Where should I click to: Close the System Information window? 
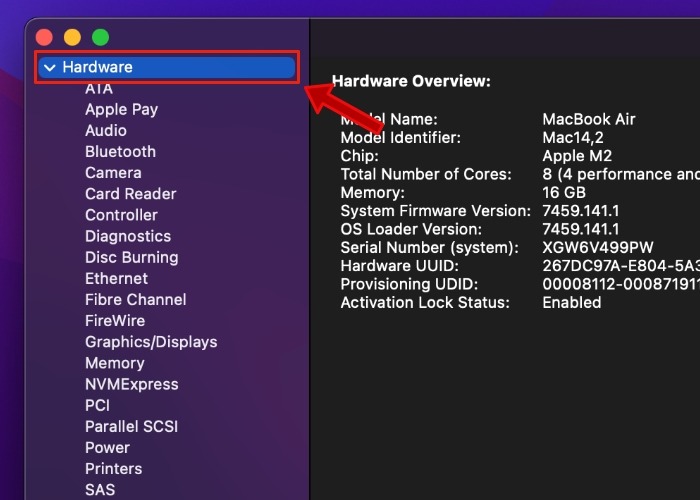pyautogui.click(x=44, y=38)
